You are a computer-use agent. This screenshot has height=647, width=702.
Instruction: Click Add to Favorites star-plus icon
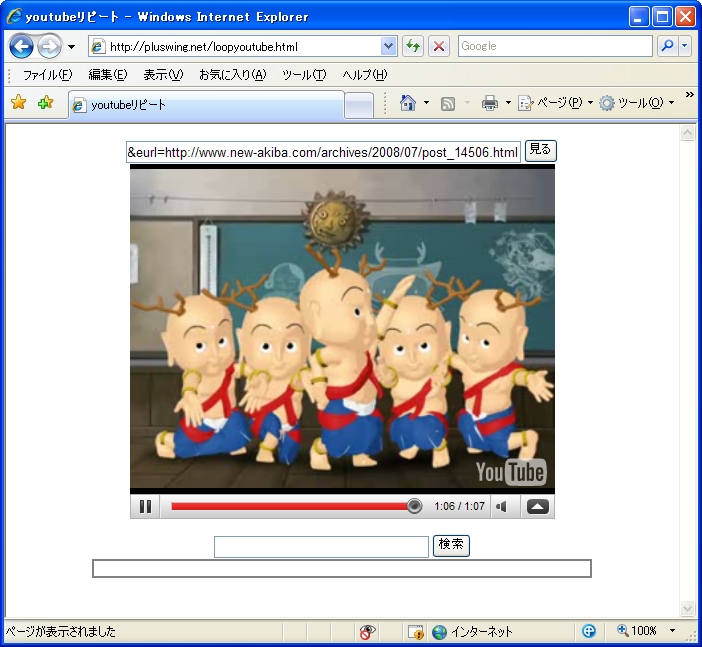click(x=45, y=103)
